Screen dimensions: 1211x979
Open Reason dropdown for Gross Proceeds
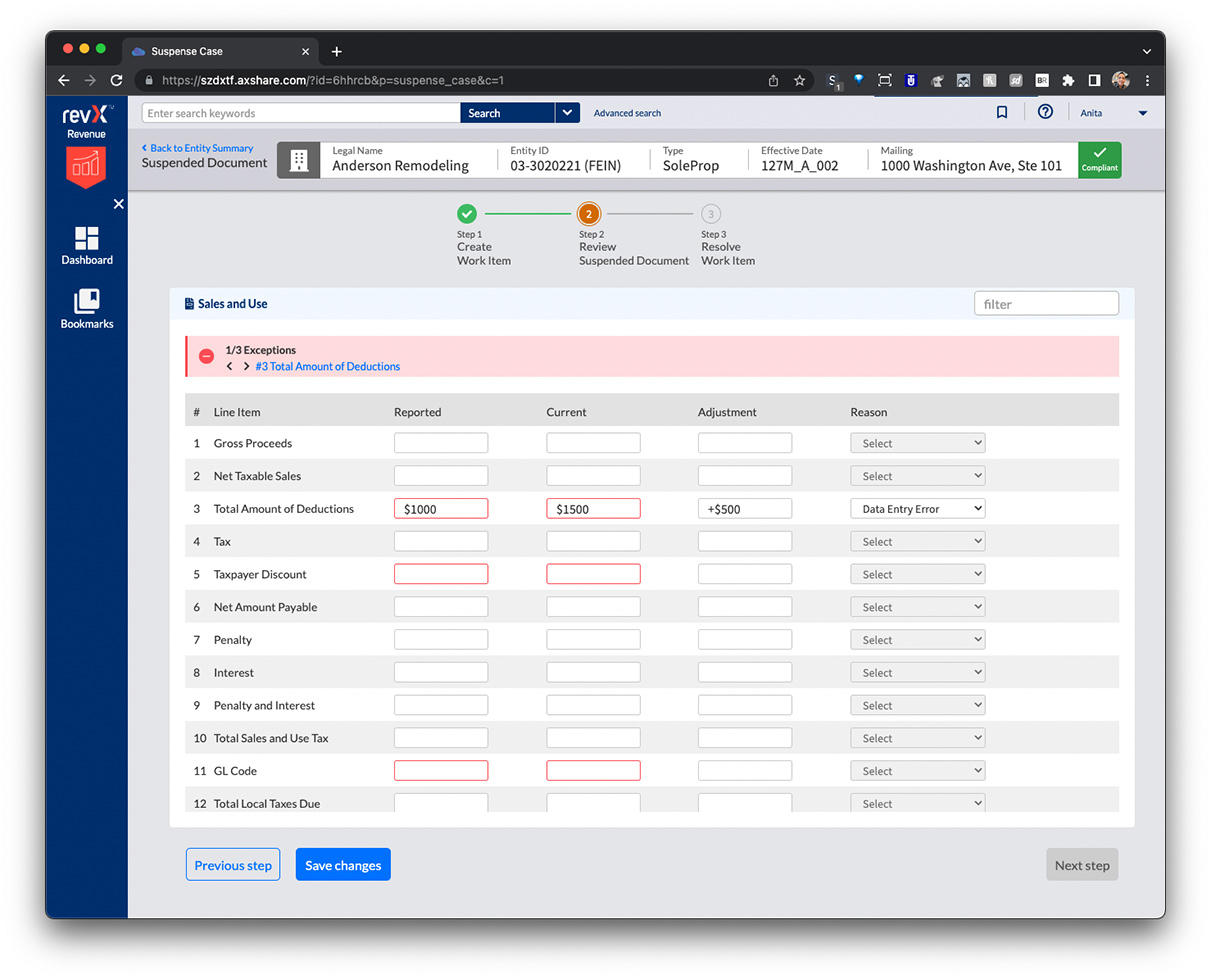(917, 443)
